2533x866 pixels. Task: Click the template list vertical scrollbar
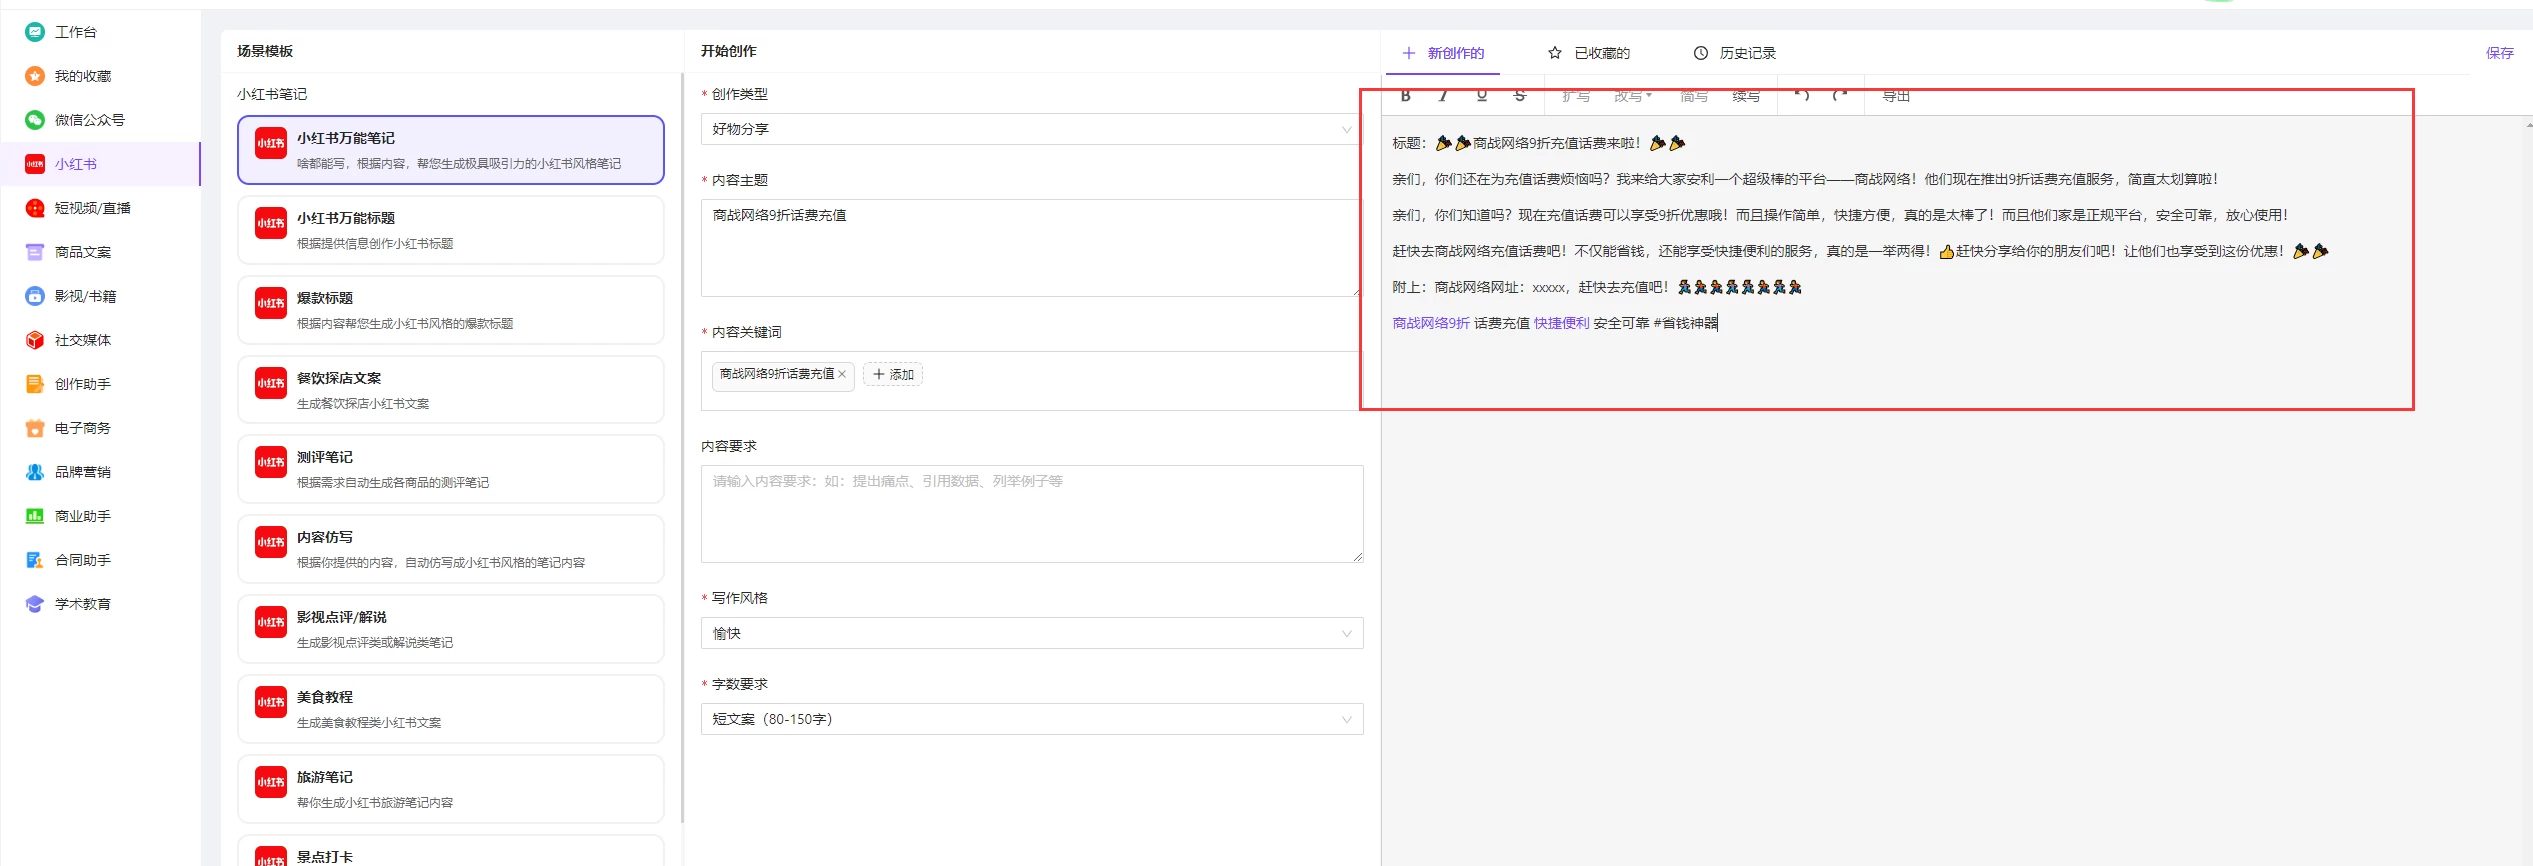683,448
